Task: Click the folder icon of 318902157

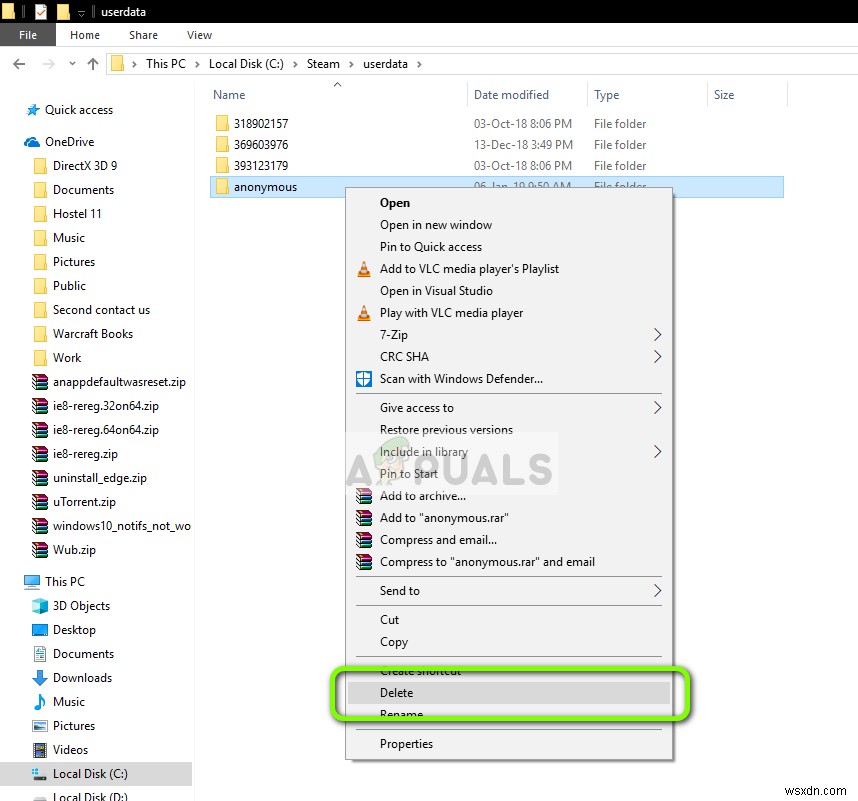Action: click(222, 123)
